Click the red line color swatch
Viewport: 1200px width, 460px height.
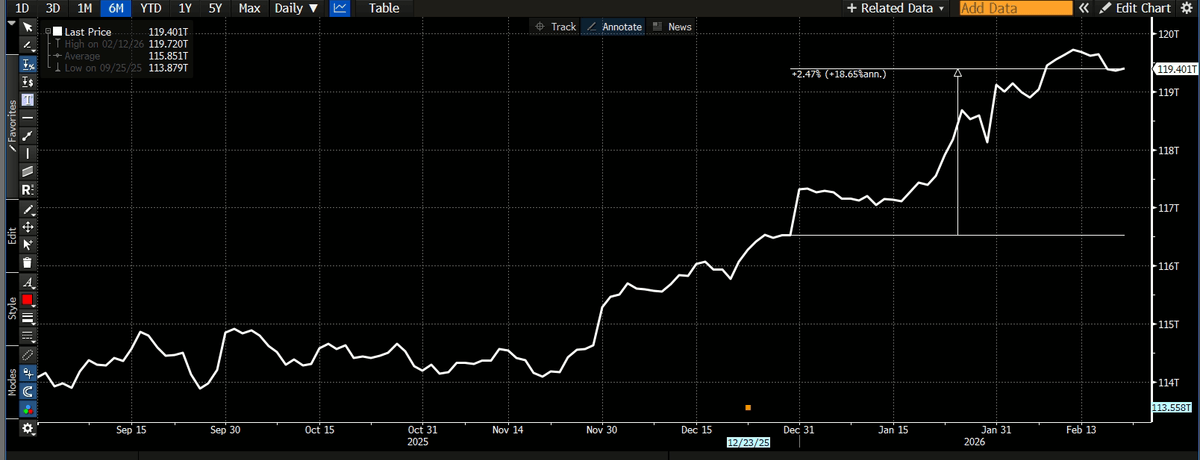click(x=28, y=300)
